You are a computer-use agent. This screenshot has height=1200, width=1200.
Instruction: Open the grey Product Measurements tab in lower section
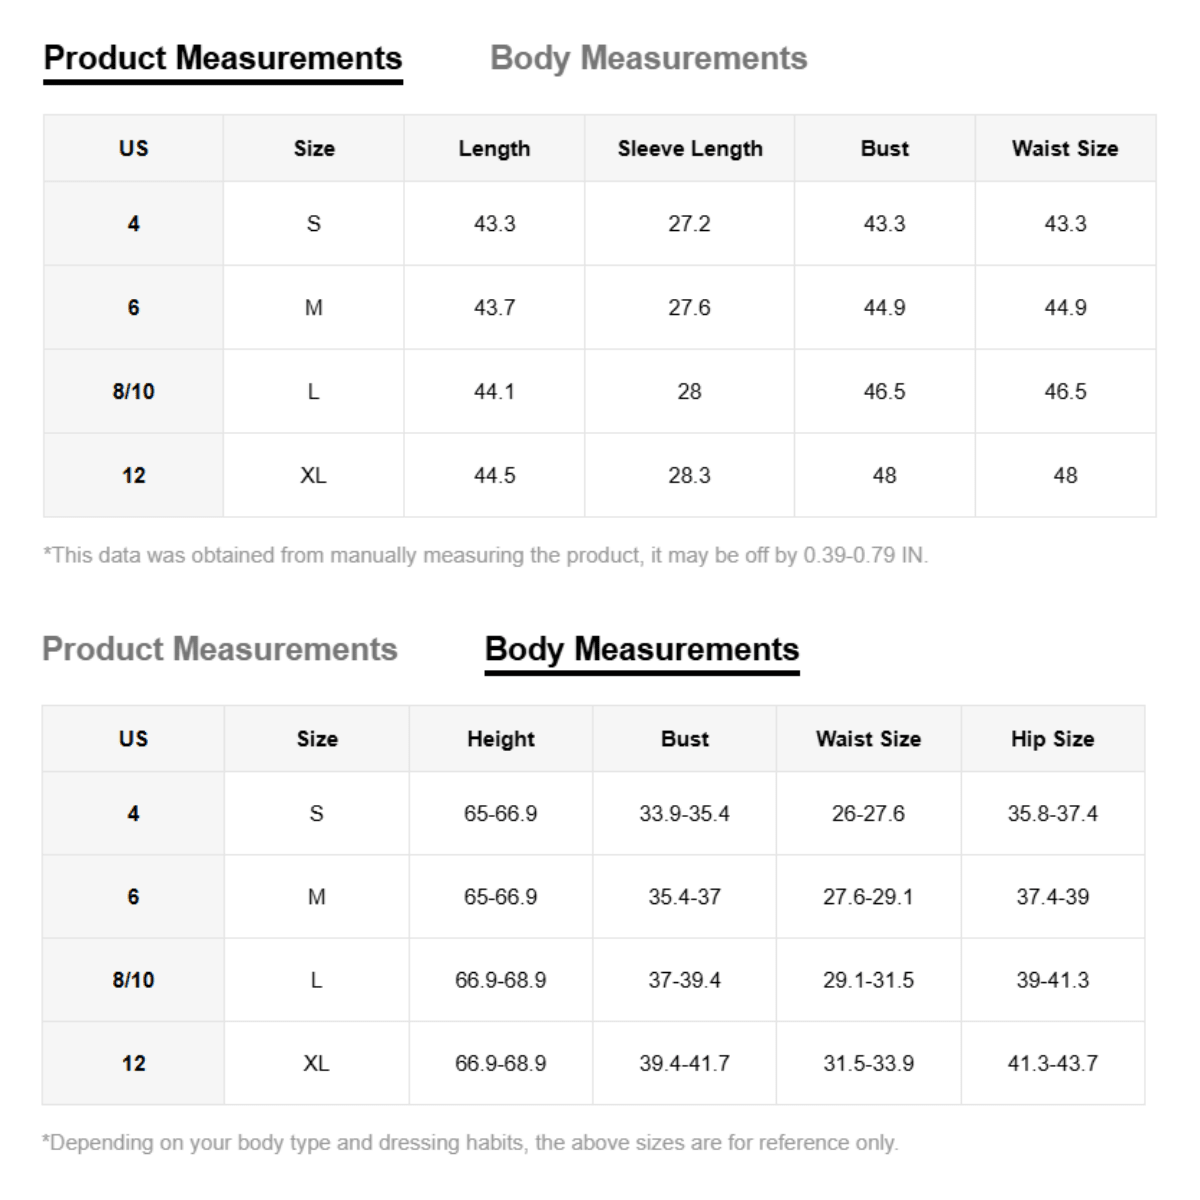click(x=220, y=649)
